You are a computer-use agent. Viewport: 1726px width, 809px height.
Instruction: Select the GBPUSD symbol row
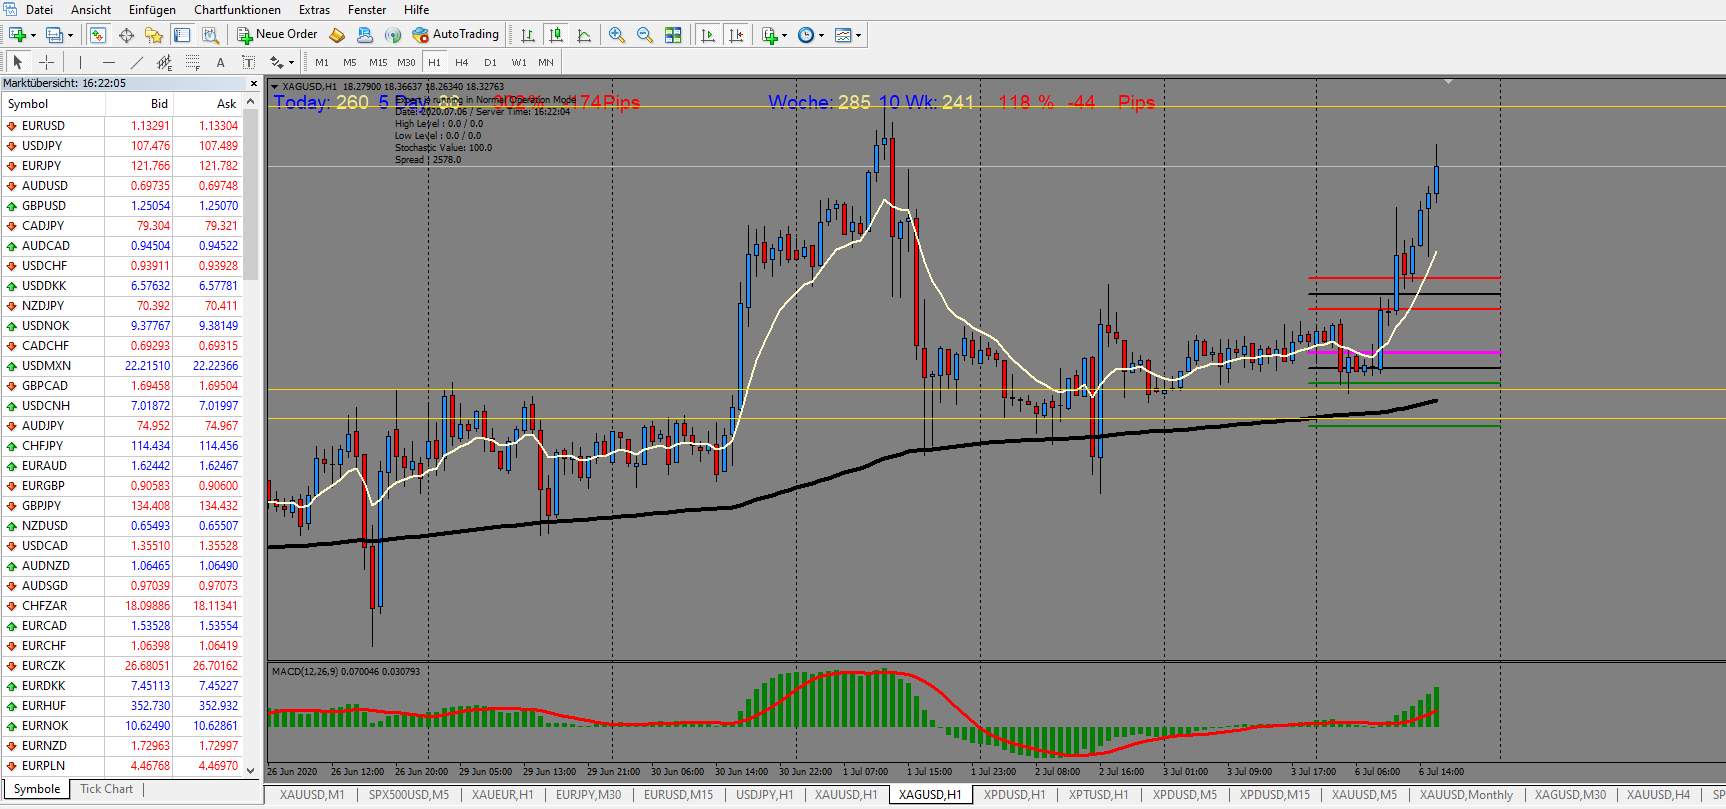tap(124, 206)
